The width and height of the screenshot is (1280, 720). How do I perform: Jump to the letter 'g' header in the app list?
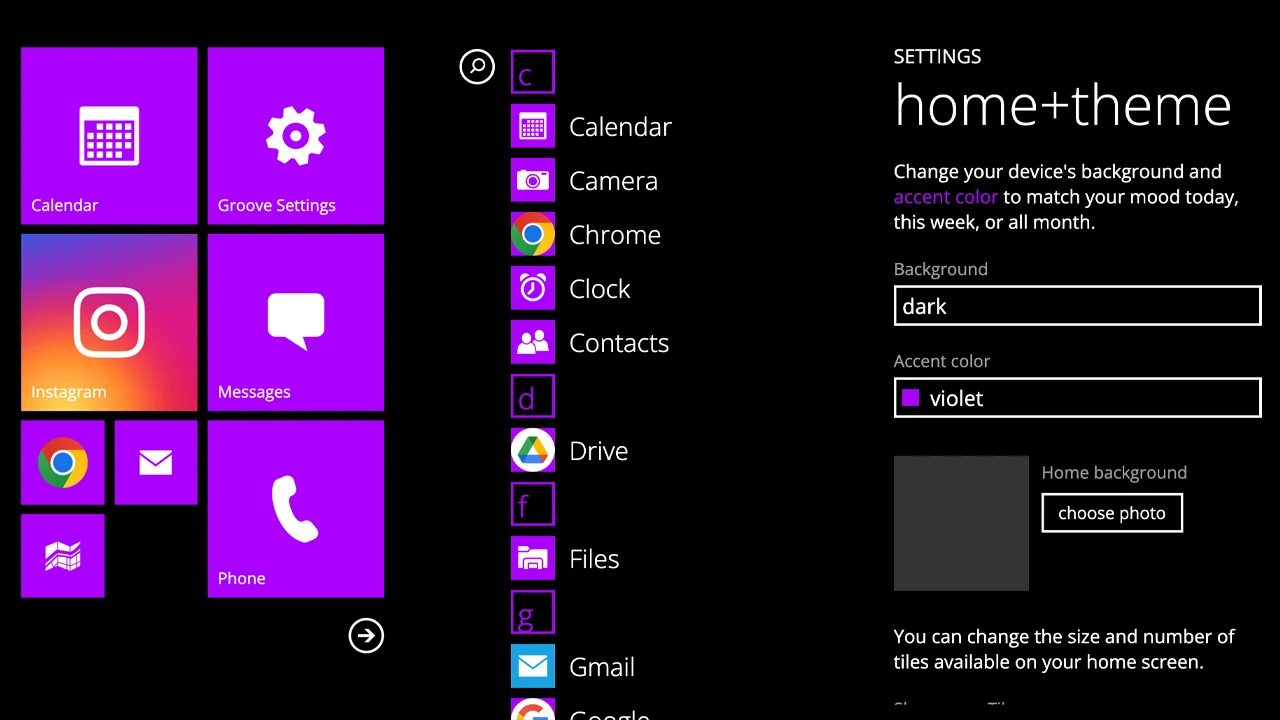click(533, 612)
